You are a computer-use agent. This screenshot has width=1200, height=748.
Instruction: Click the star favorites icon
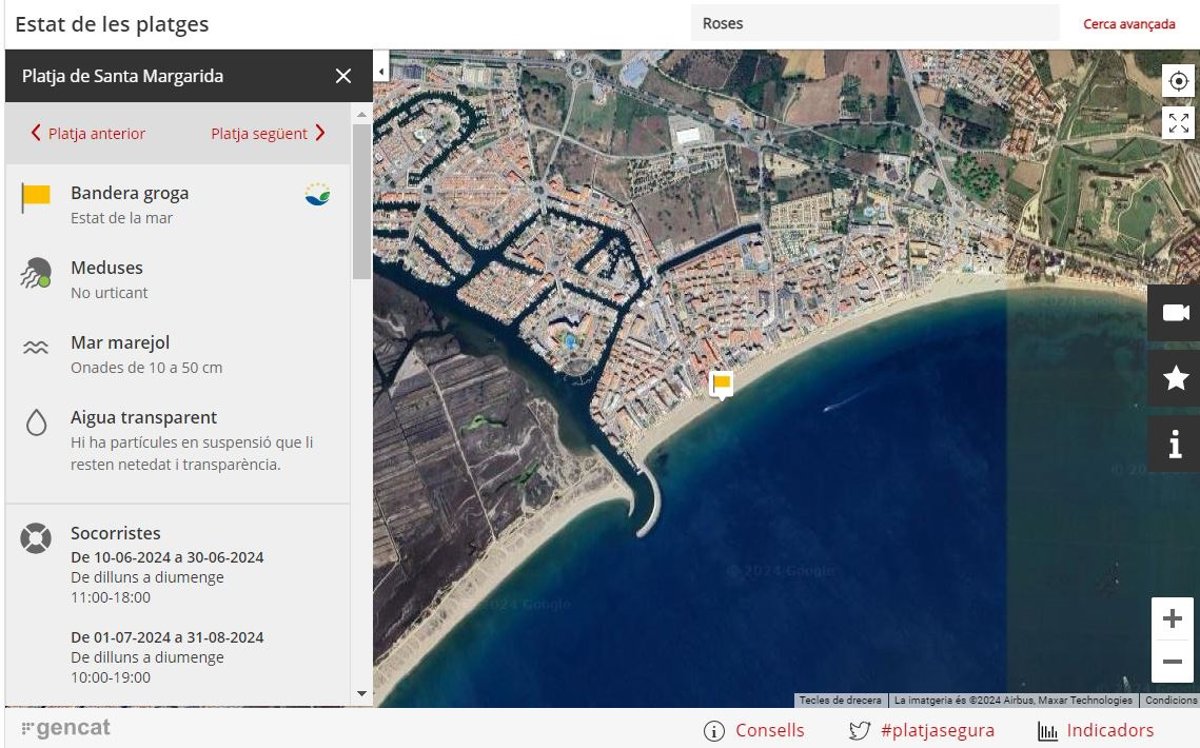[x=1175, y=378]
